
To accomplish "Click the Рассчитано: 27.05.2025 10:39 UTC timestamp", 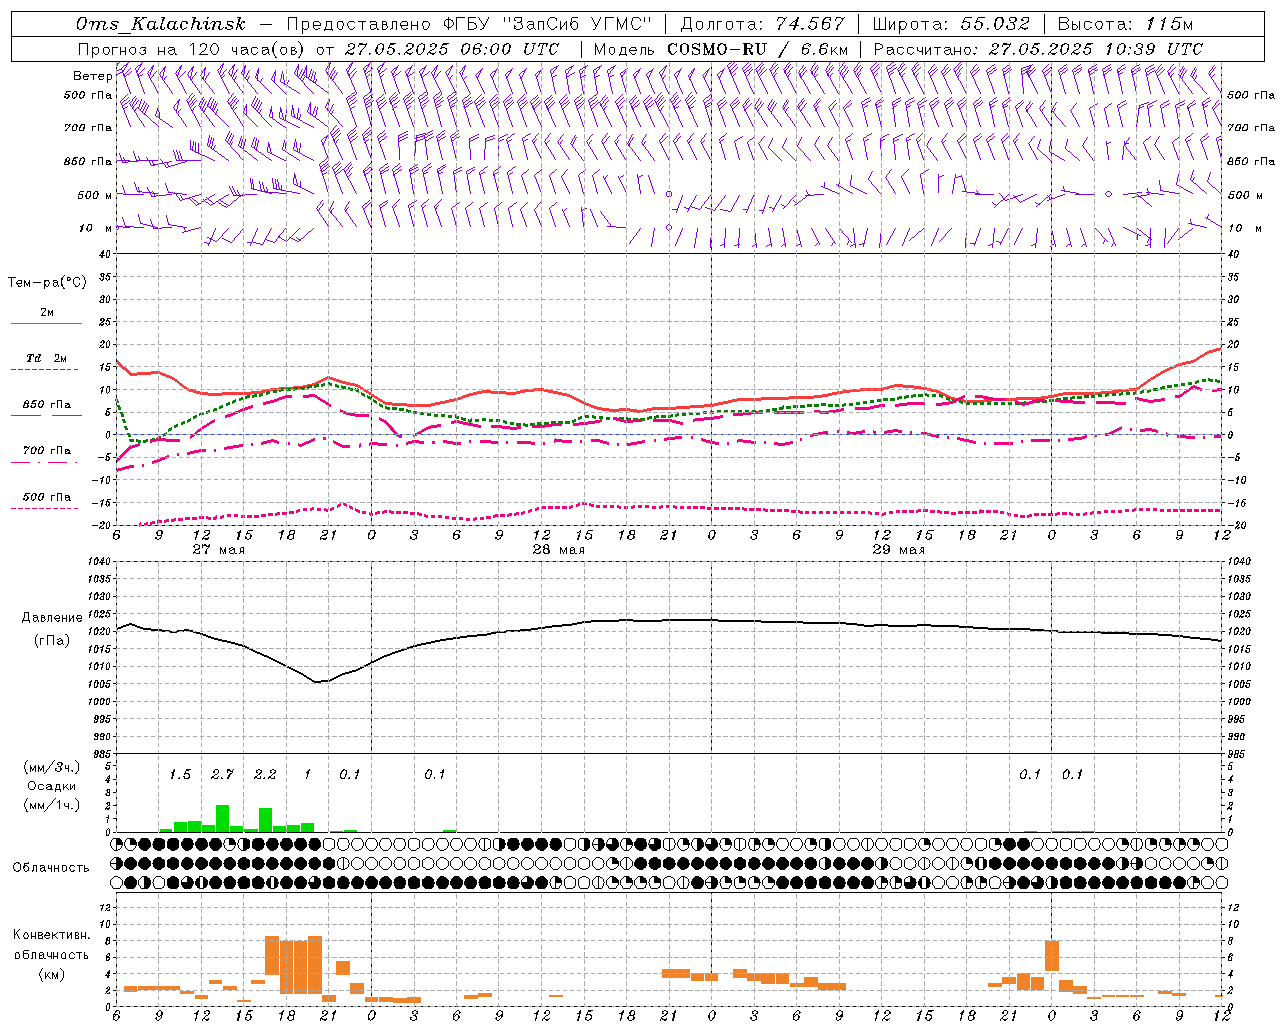I will point(1038,48).
